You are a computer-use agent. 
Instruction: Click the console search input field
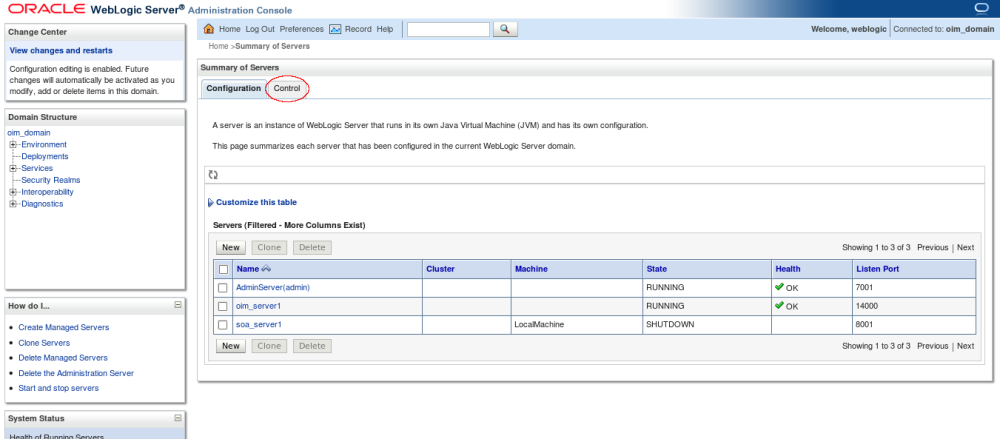tap(448, 29)
